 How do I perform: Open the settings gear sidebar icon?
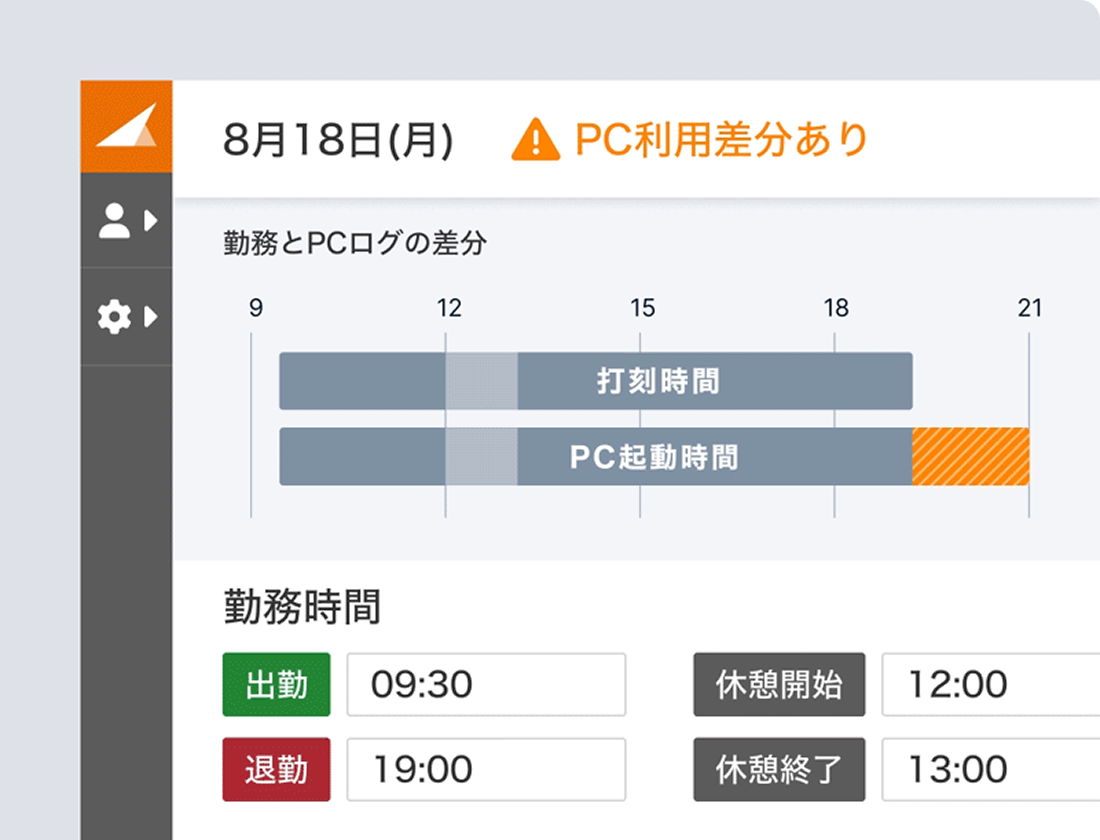114,316
